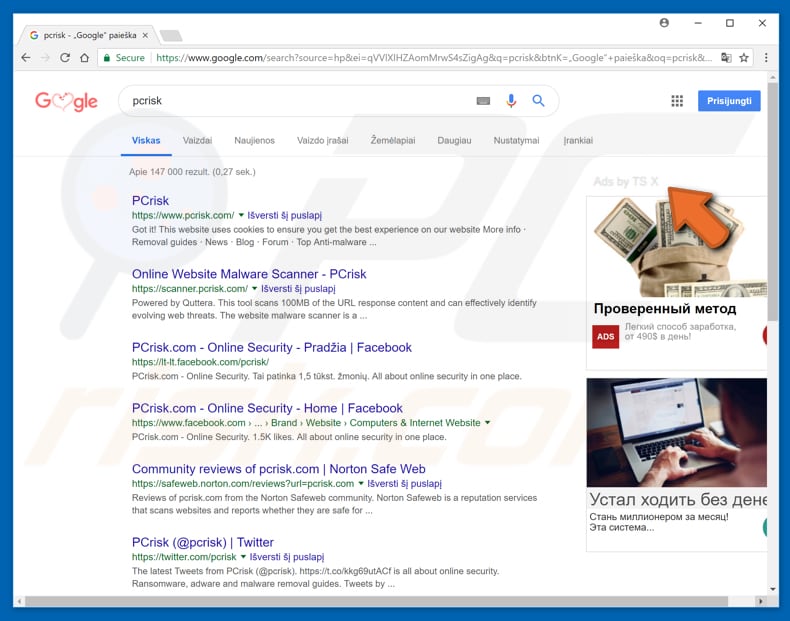This screenshot has height=621, width=790.
Task: Click the horizontal scrollbar thumb
Action: pos(376,601)
